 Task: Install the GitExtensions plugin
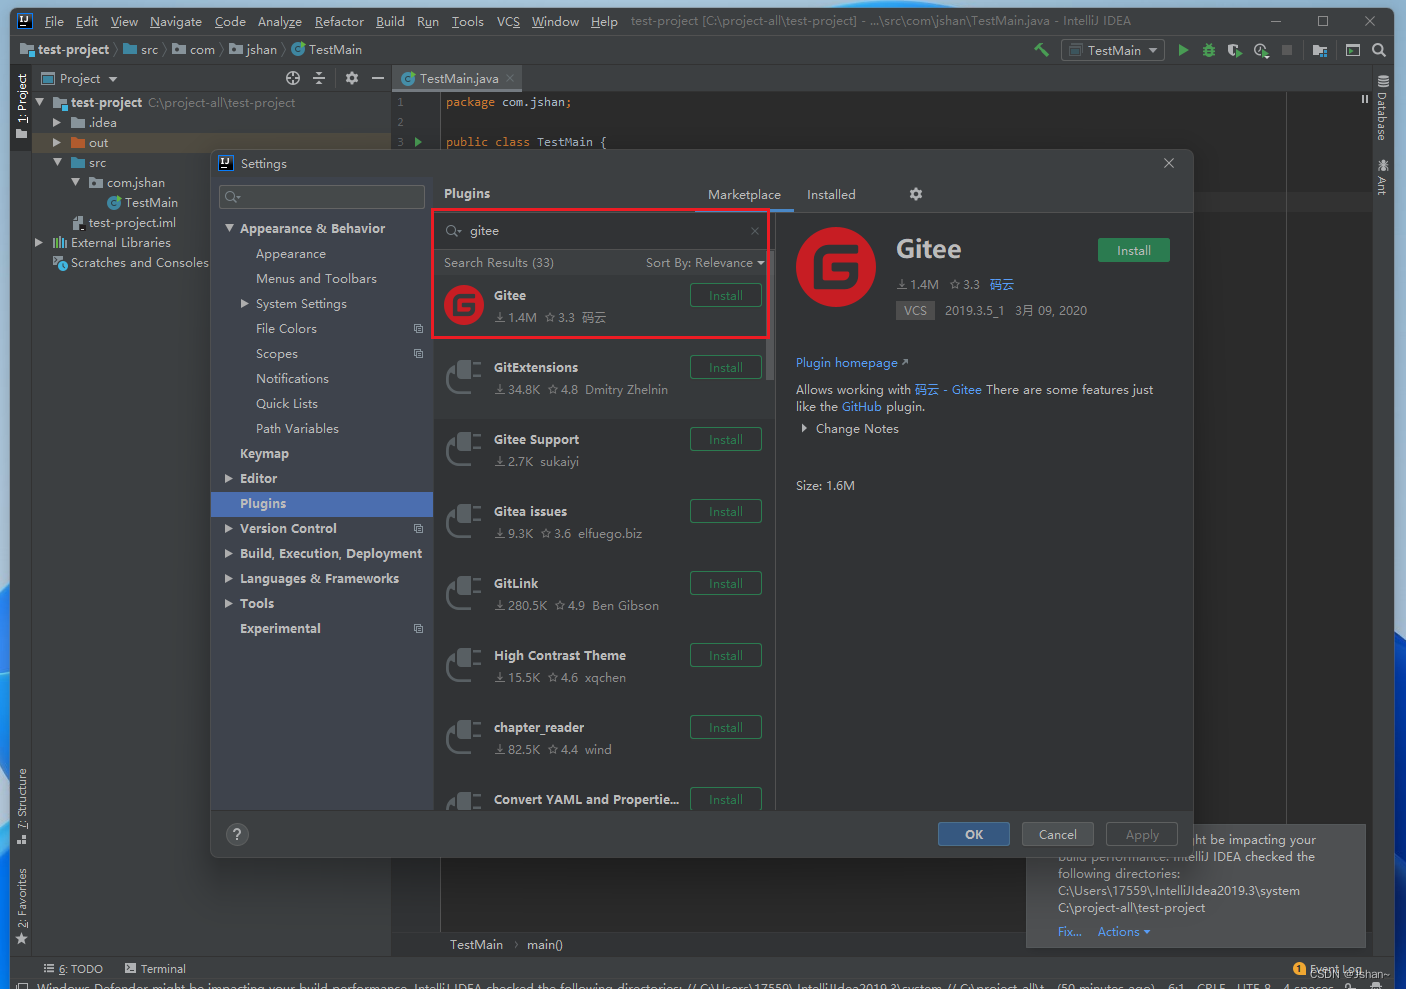pyautogui.click(x=725, y=367)
